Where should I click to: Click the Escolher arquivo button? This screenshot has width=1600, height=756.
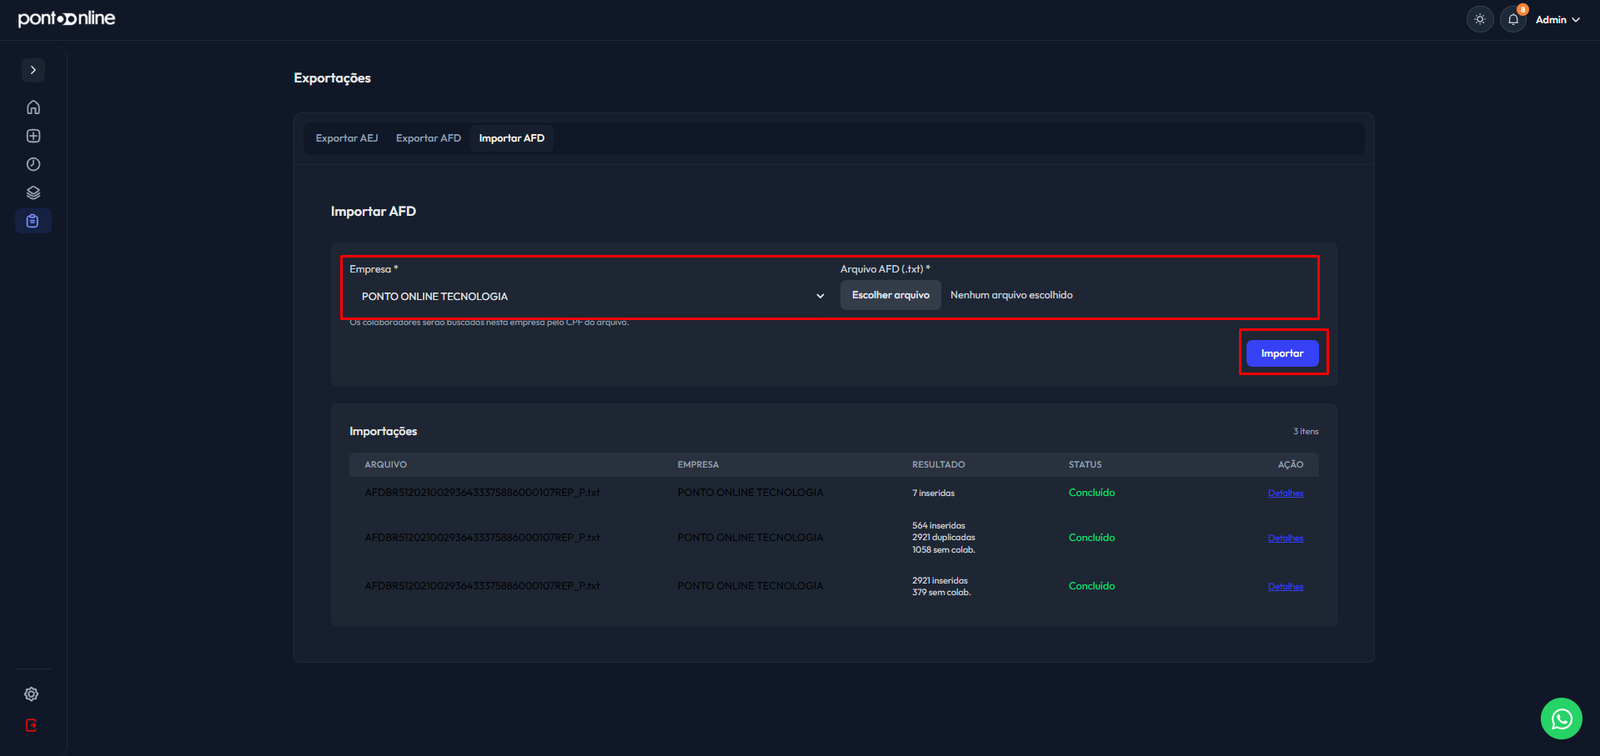(890, 295)
